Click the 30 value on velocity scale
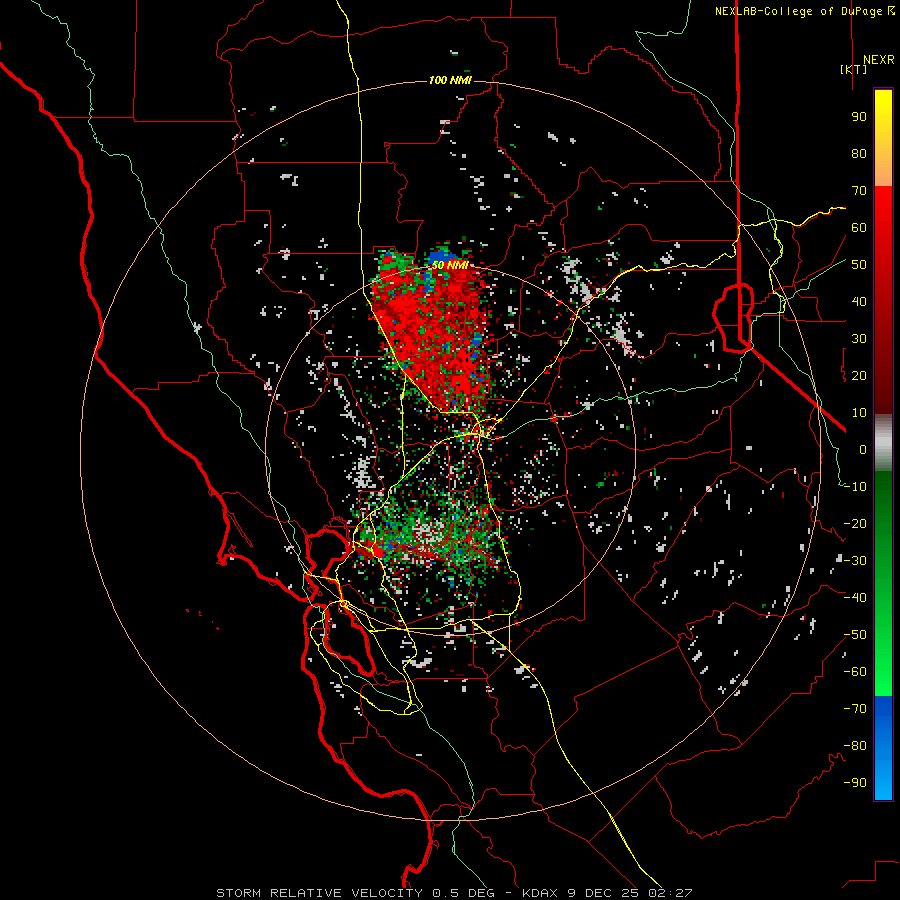The width and height of the screenshot is (900, 900). click(x=859, y=339)
